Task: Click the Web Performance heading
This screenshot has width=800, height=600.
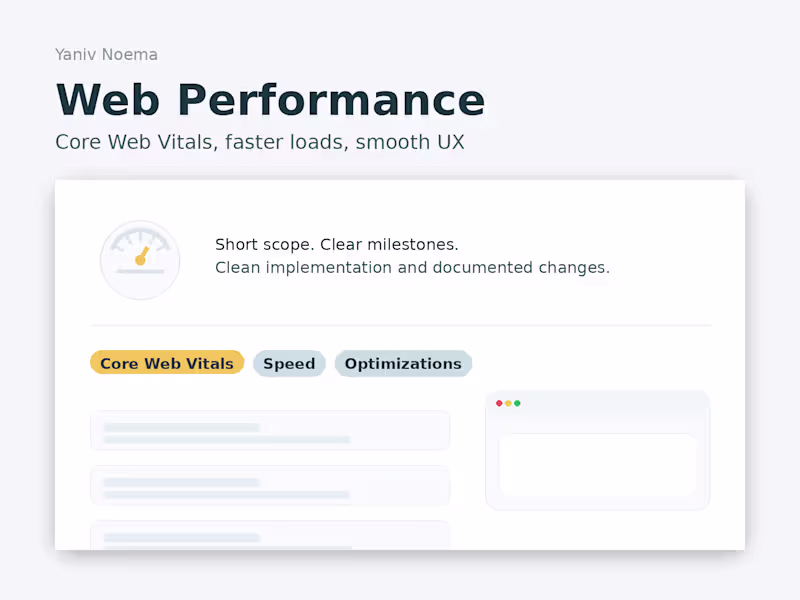Action: tap(270, 99)
